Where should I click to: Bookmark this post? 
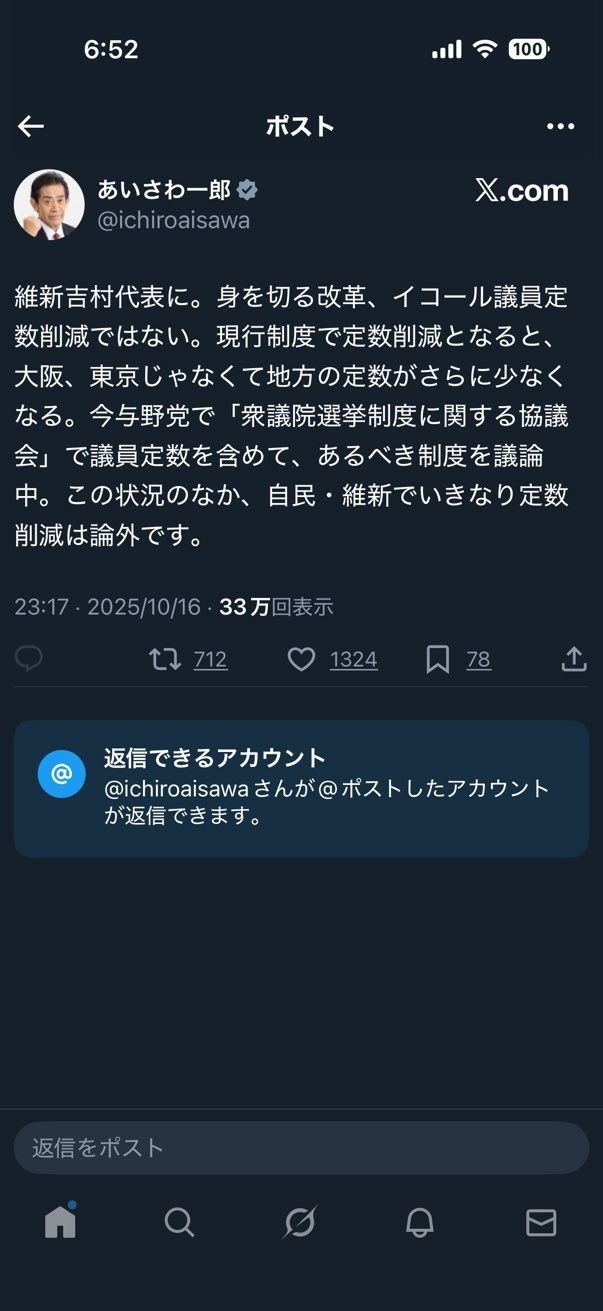click(x=437, y=659)
